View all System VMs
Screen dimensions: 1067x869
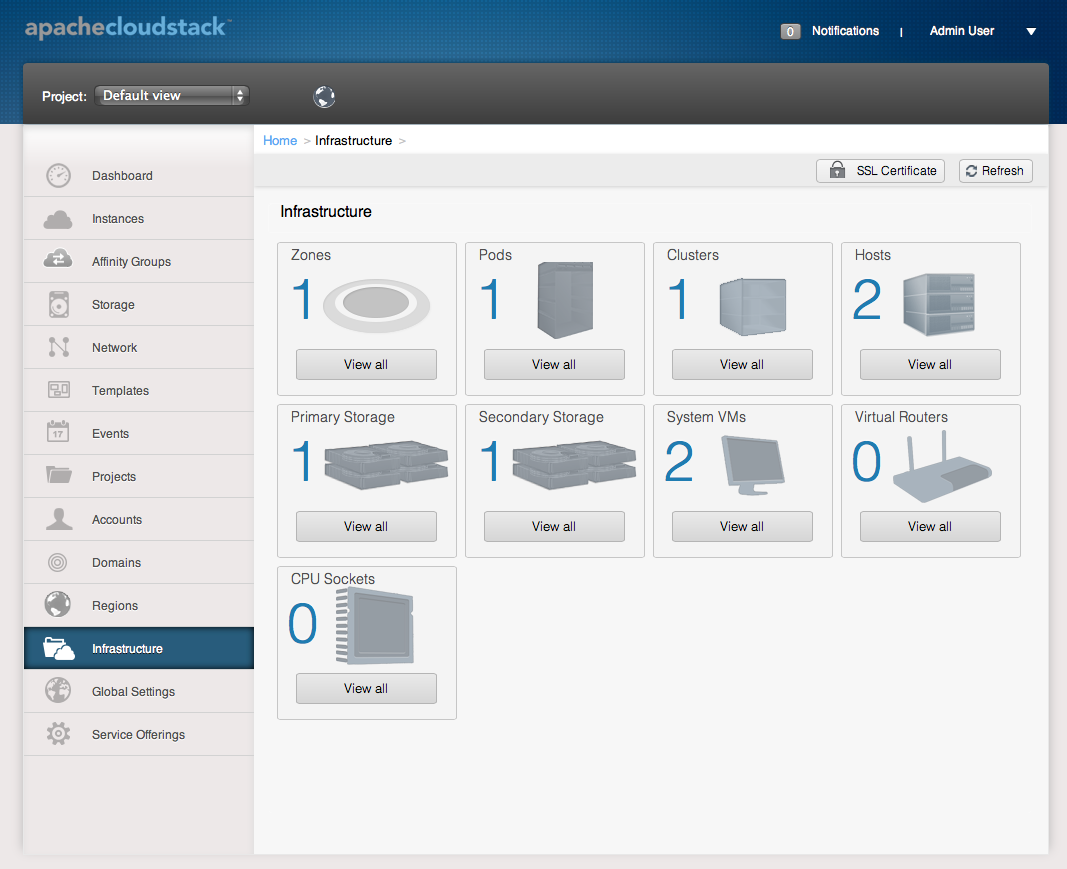click(742, 526)
